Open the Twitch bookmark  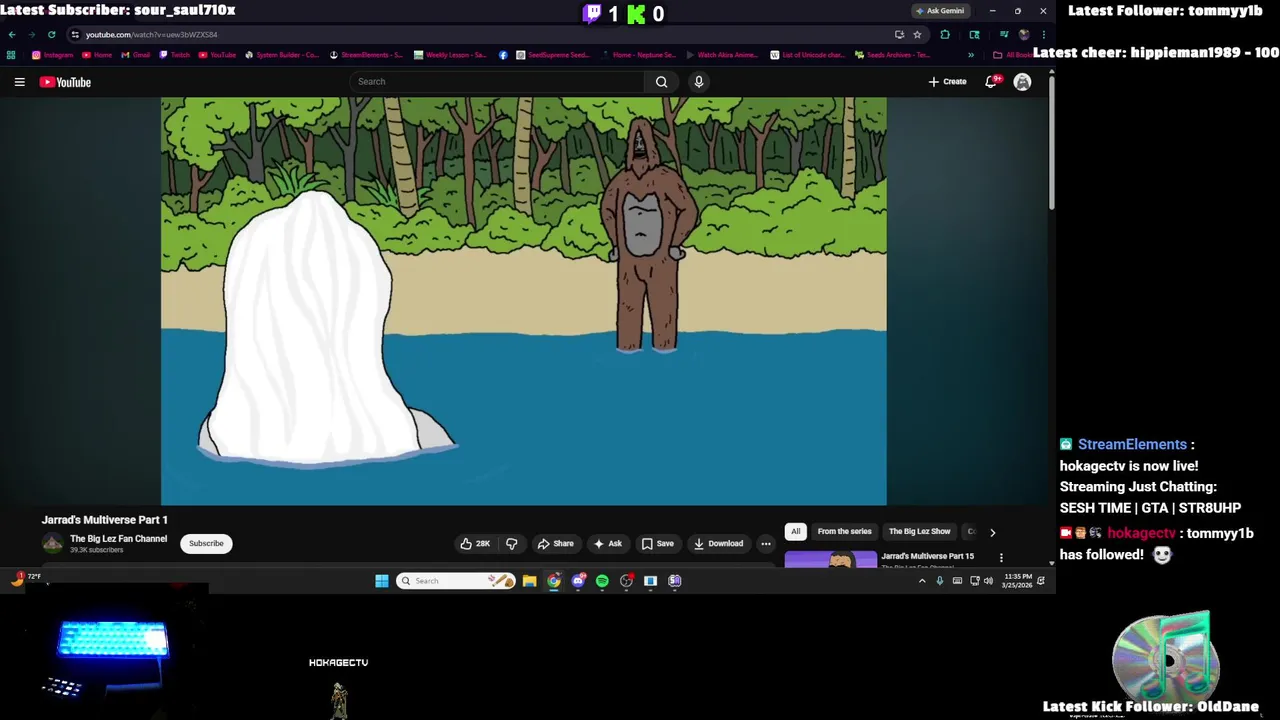175,55
